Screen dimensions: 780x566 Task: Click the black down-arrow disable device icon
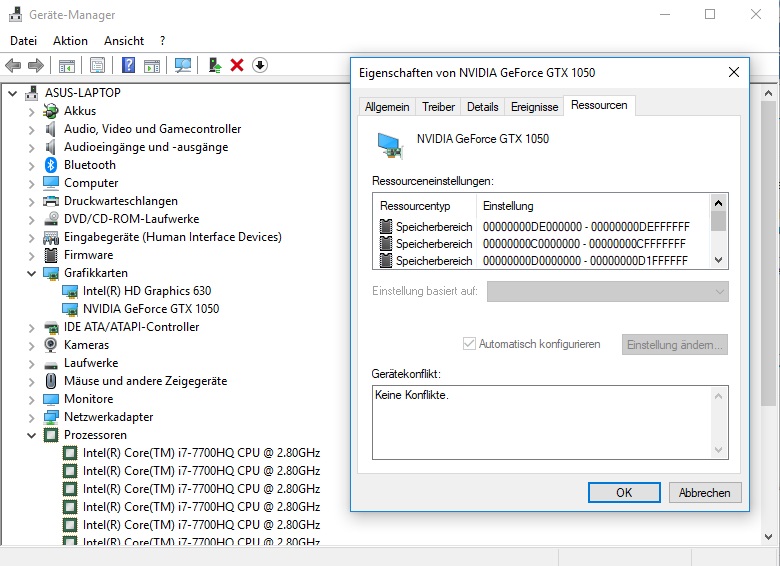(x=260, y=65)
